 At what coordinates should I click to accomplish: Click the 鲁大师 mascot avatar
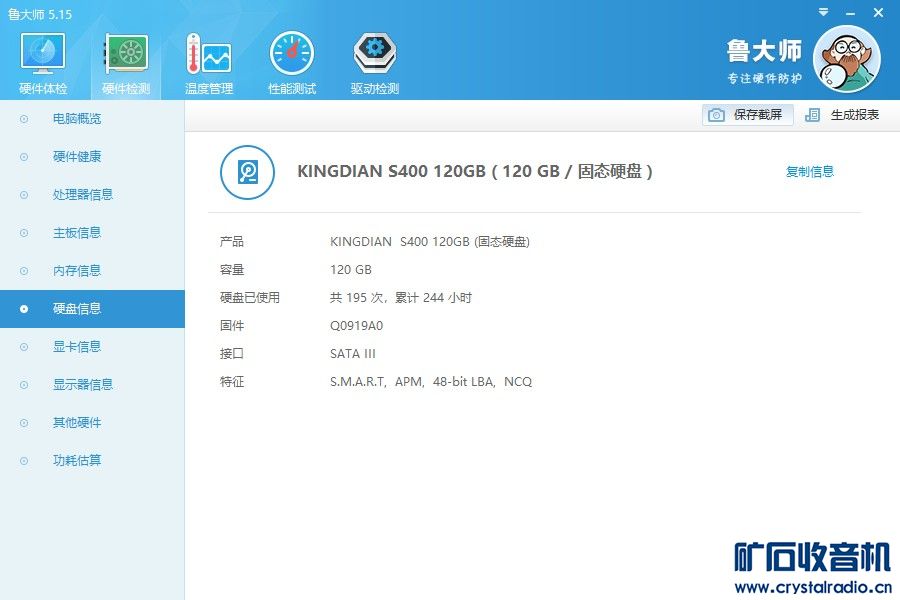[x=847, y=59]
